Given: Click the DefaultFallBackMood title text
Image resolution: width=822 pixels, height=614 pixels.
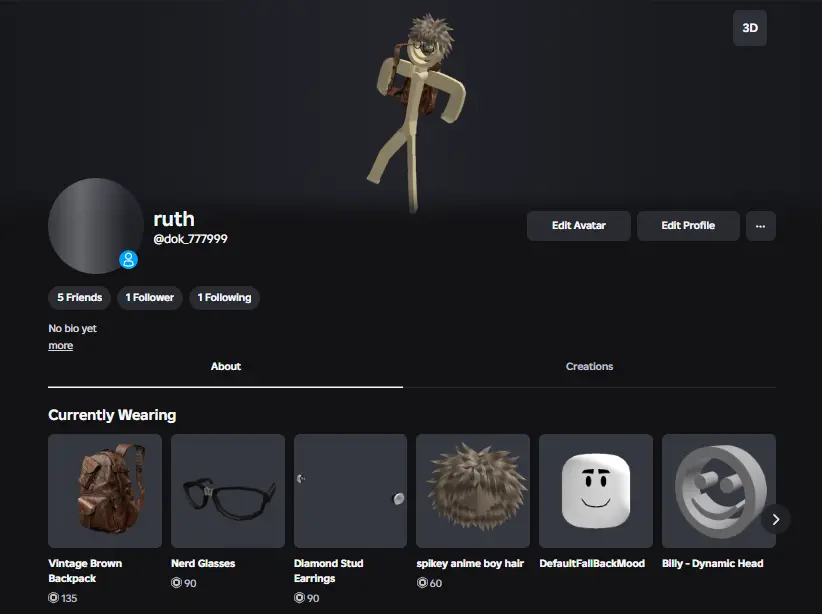Looking at the screenshot, I should 592,564.
